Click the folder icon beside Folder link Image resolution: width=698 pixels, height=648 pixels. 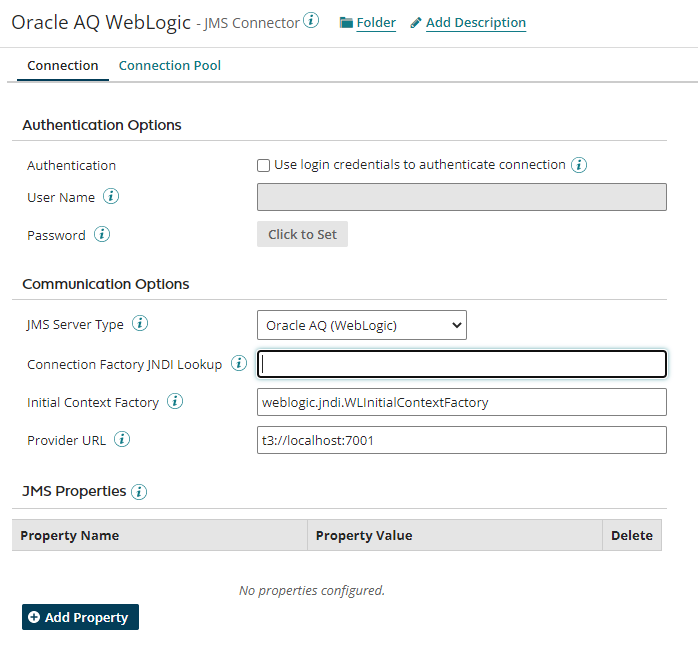pyautogui.click(x=346, y=22)
